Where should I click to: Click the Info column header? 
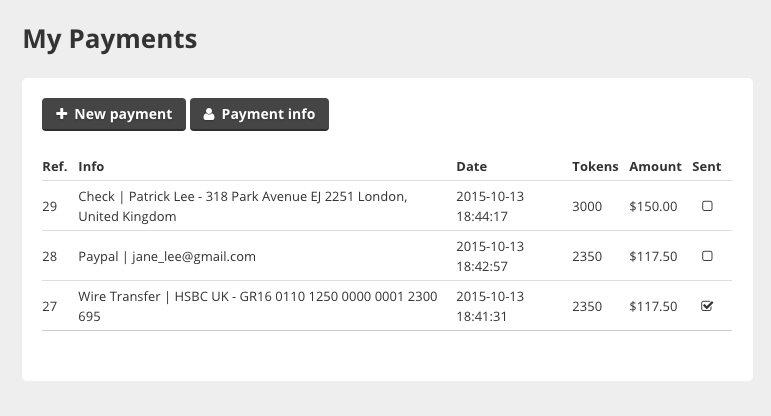[91, 167]
